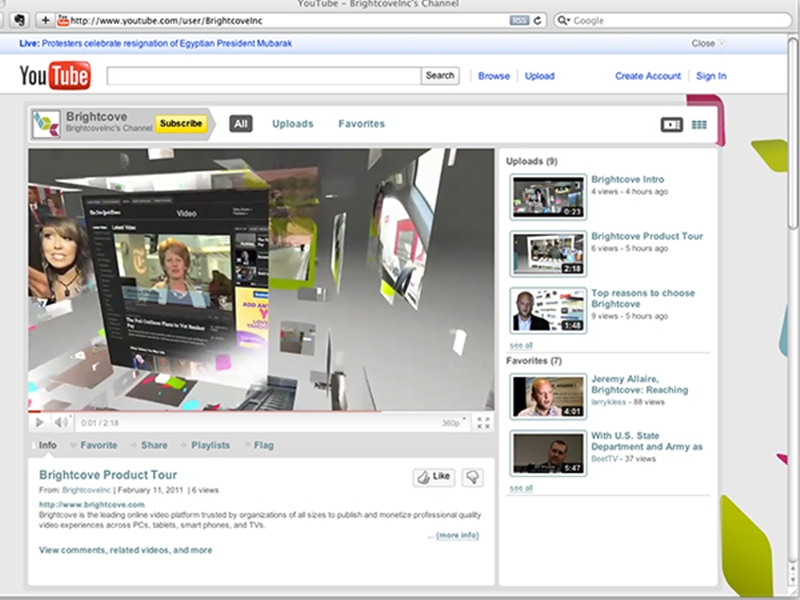Open Jeremy Allaire, Brightcove: Reaching title
This screenshot has width=800, height=600.
pos(640,384)
